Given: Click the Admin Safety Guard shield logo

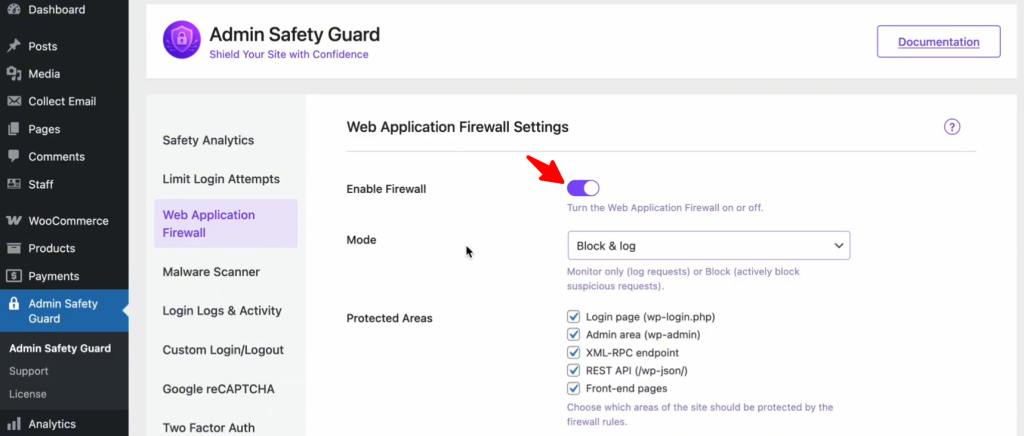Looking at the screenshot, I should [182, 41].
